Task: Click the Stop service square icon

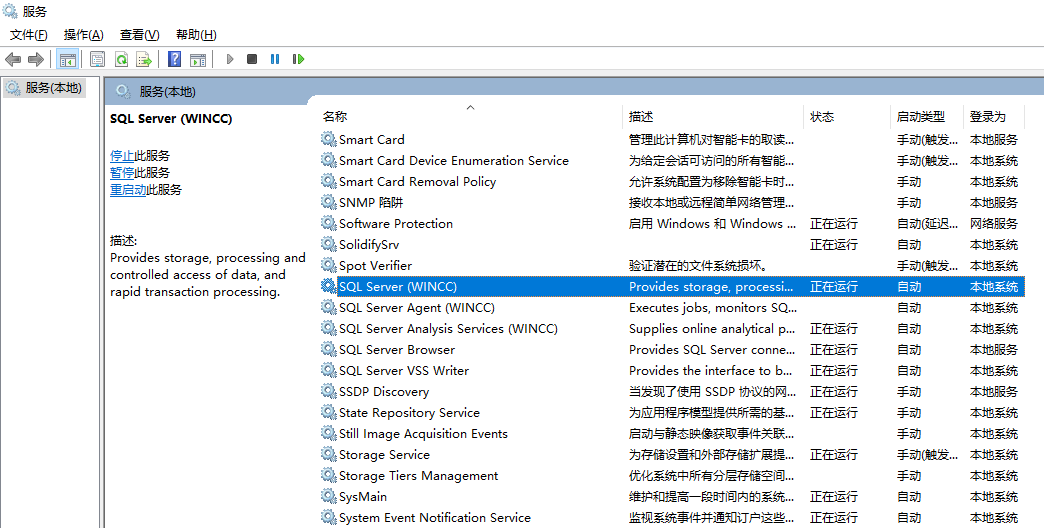Action: click(x=252, y=59)
